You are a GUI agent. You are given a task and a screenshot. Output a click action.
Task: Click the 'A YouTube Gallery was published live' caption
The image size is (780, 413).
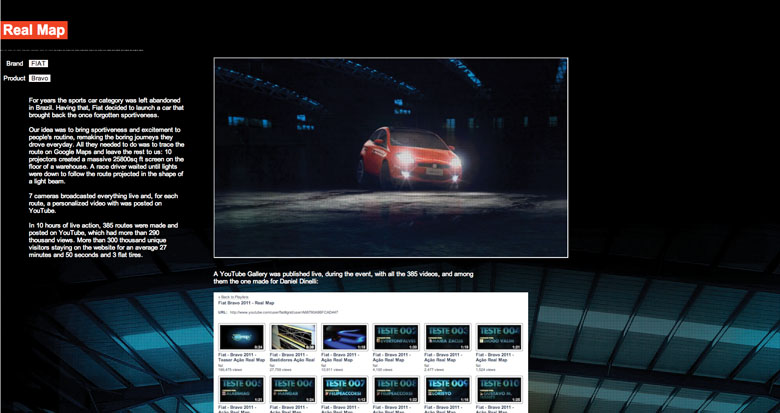(x=343, y=278)
